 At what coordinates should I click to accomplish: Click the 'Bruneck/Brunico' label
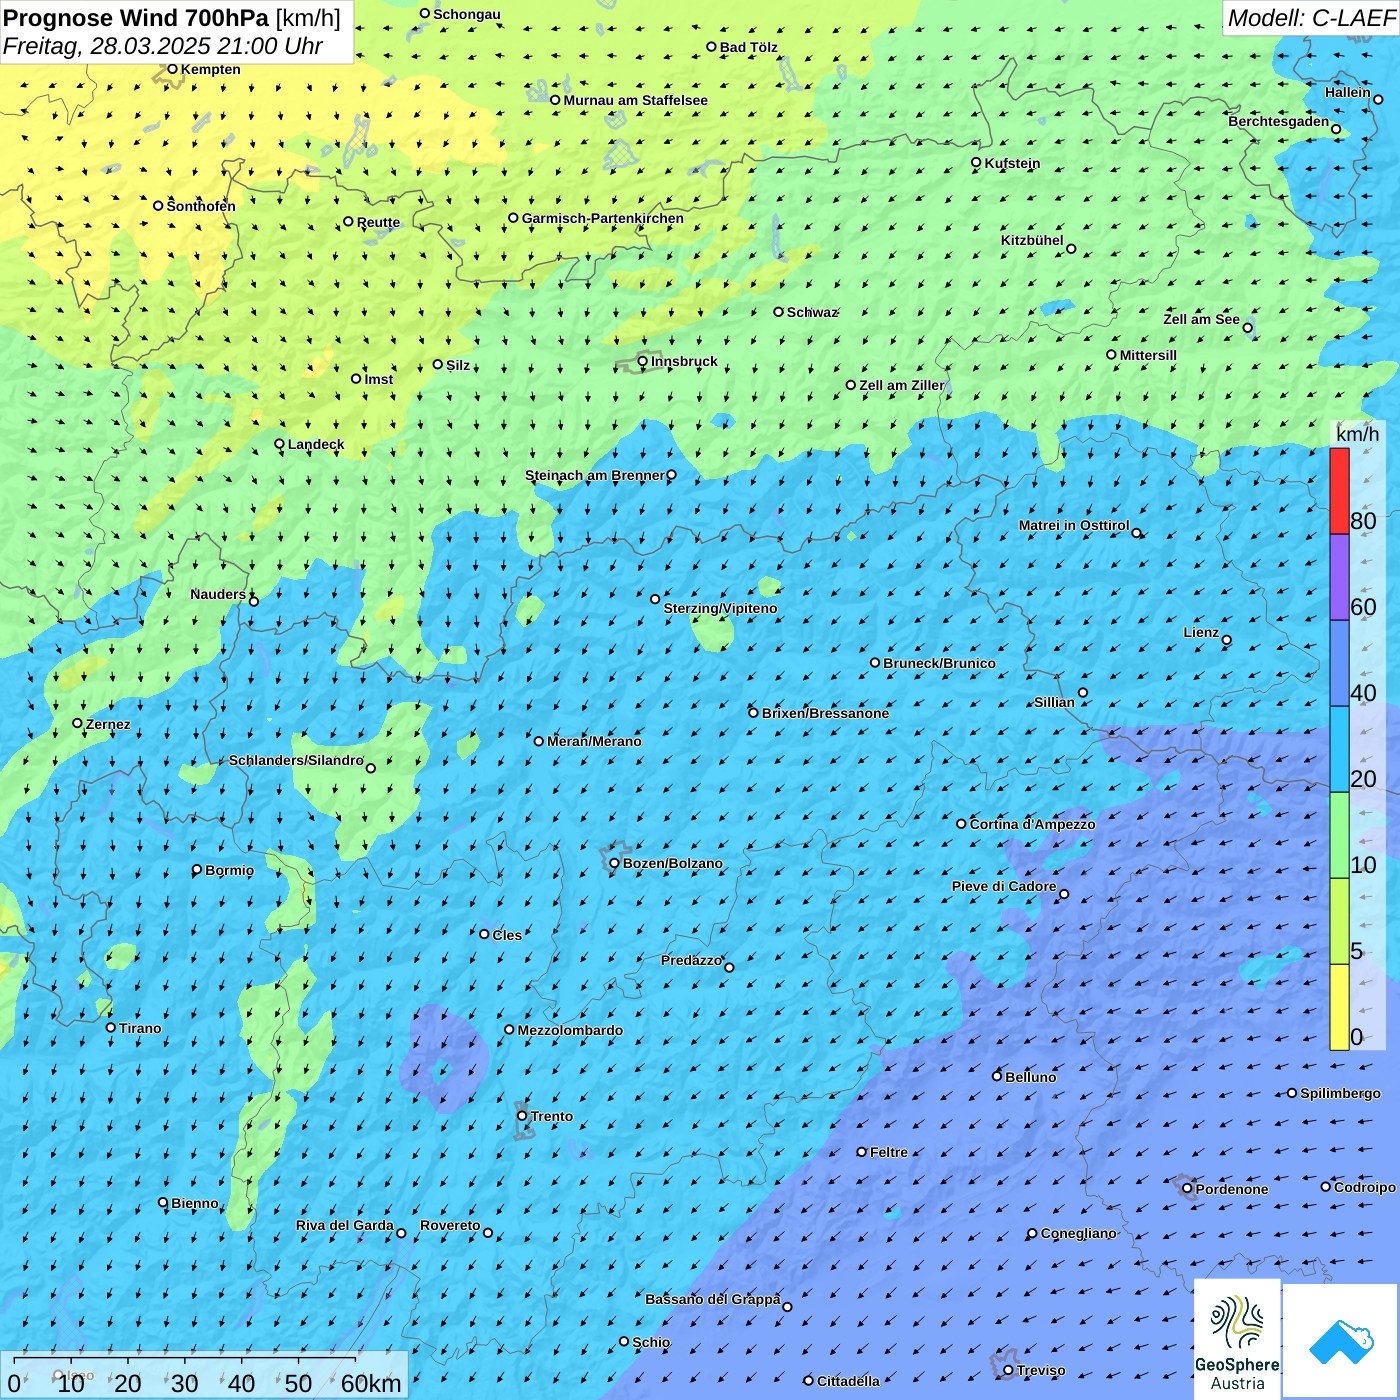(x=939, y=663)
